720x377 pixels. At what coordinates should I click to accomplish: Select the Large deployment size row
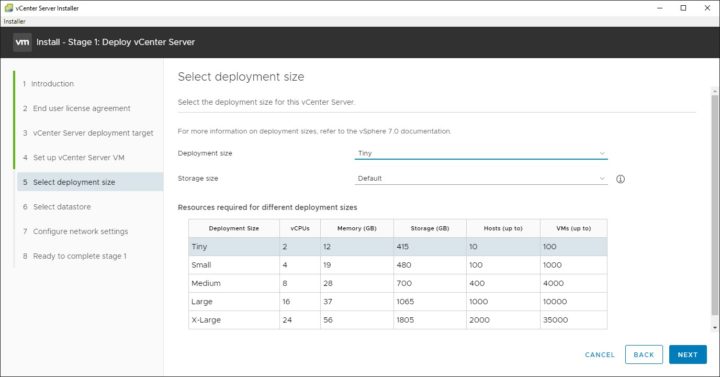tap(398, 302)
